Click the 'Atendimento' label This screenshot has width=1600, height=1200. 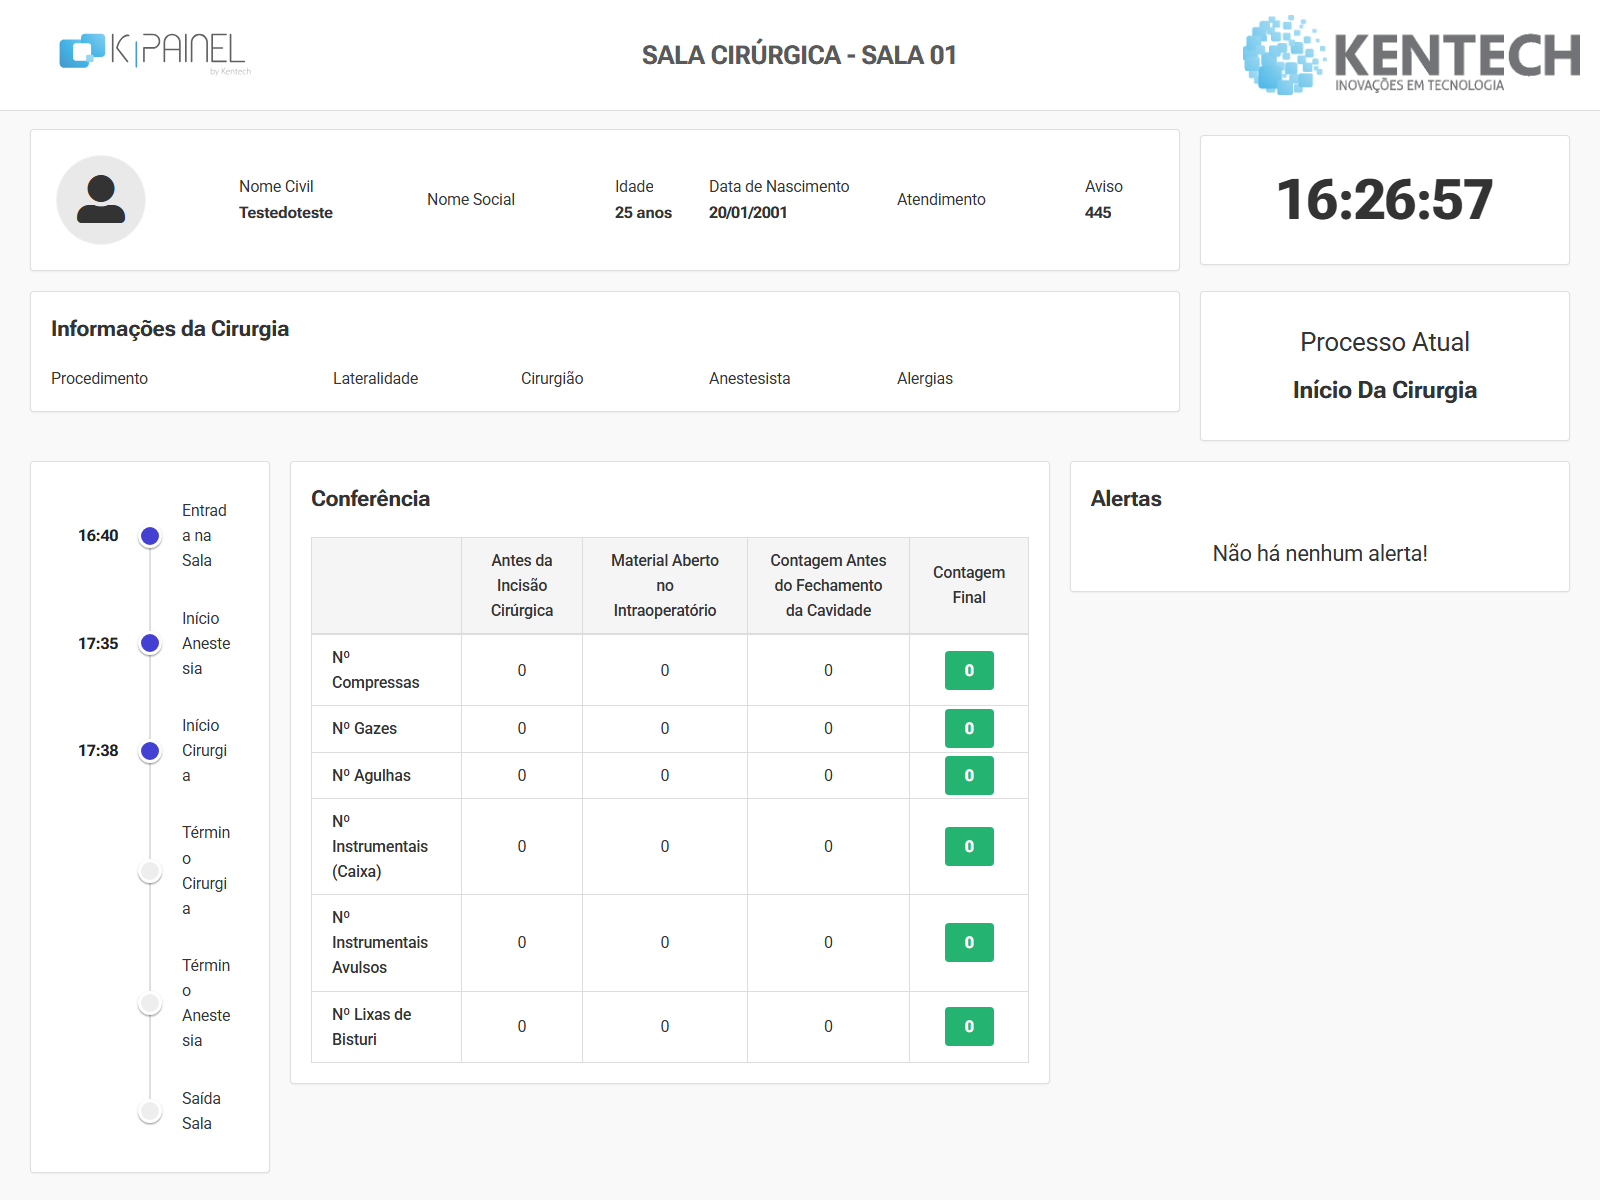941,199
